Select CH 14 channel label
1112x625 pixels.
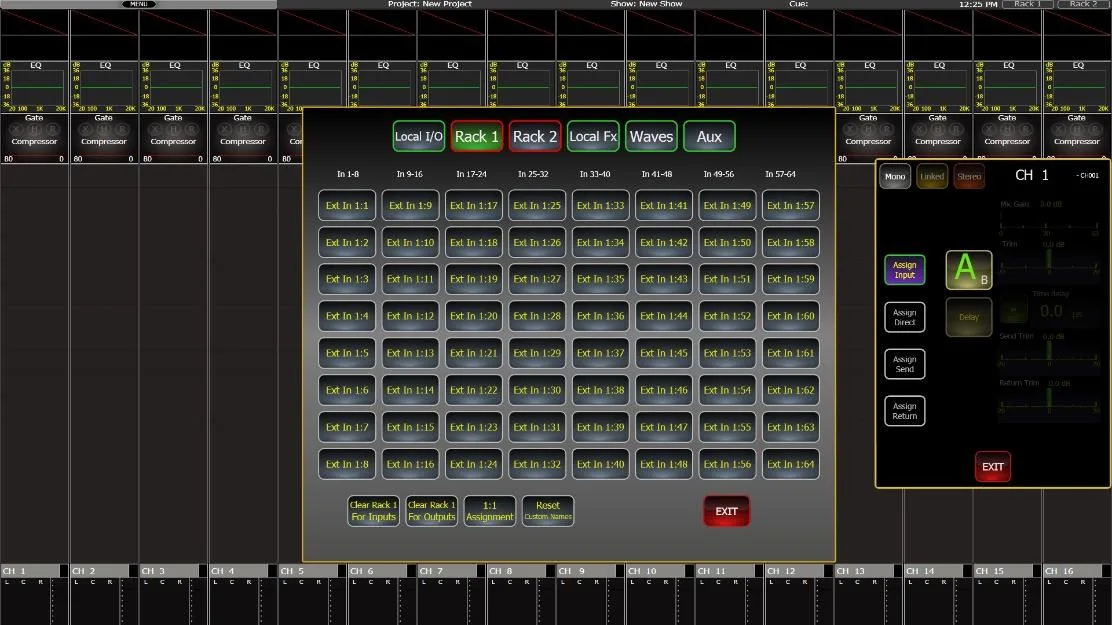933,570
